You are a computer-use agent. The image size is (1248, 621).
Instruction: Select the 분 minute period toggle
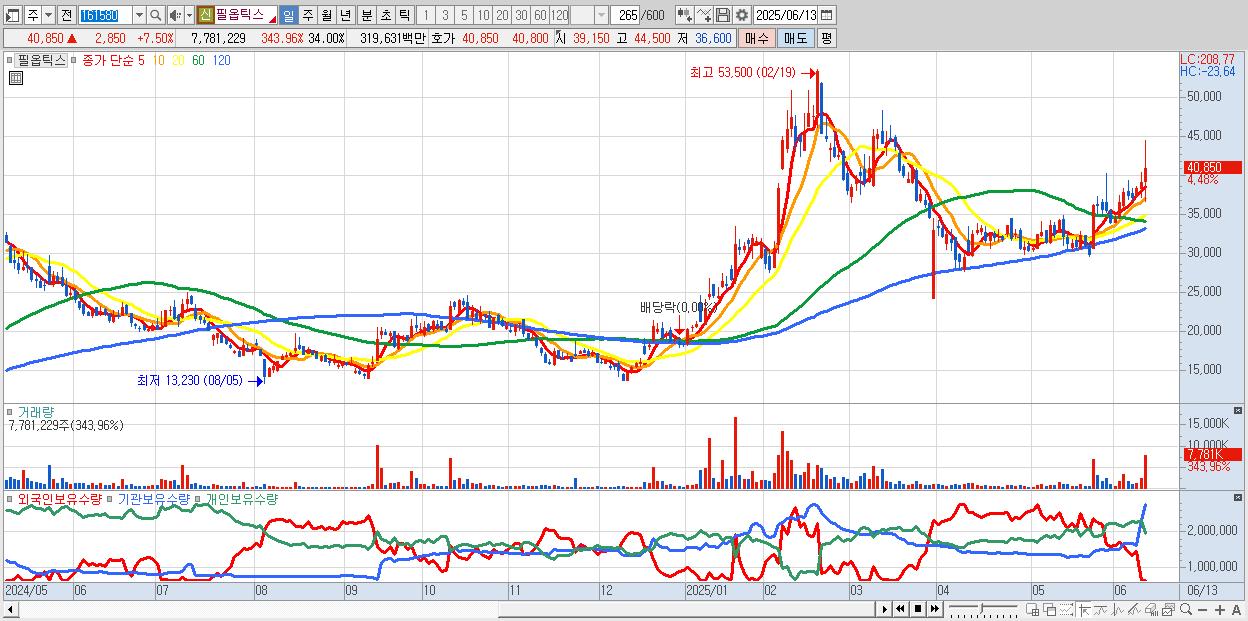366,15
